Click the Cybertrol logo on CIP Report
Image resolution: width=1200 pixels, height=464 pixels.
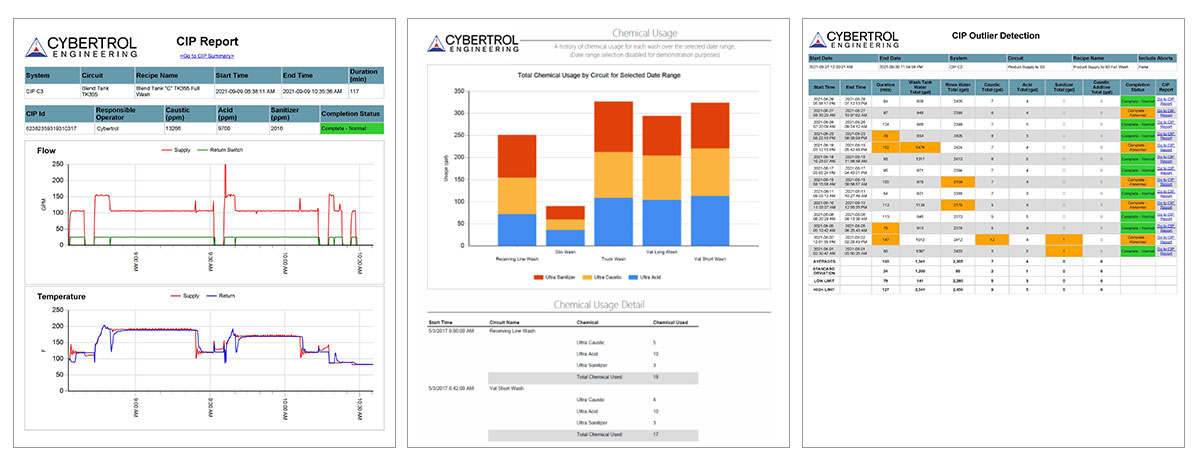[82, 46]
